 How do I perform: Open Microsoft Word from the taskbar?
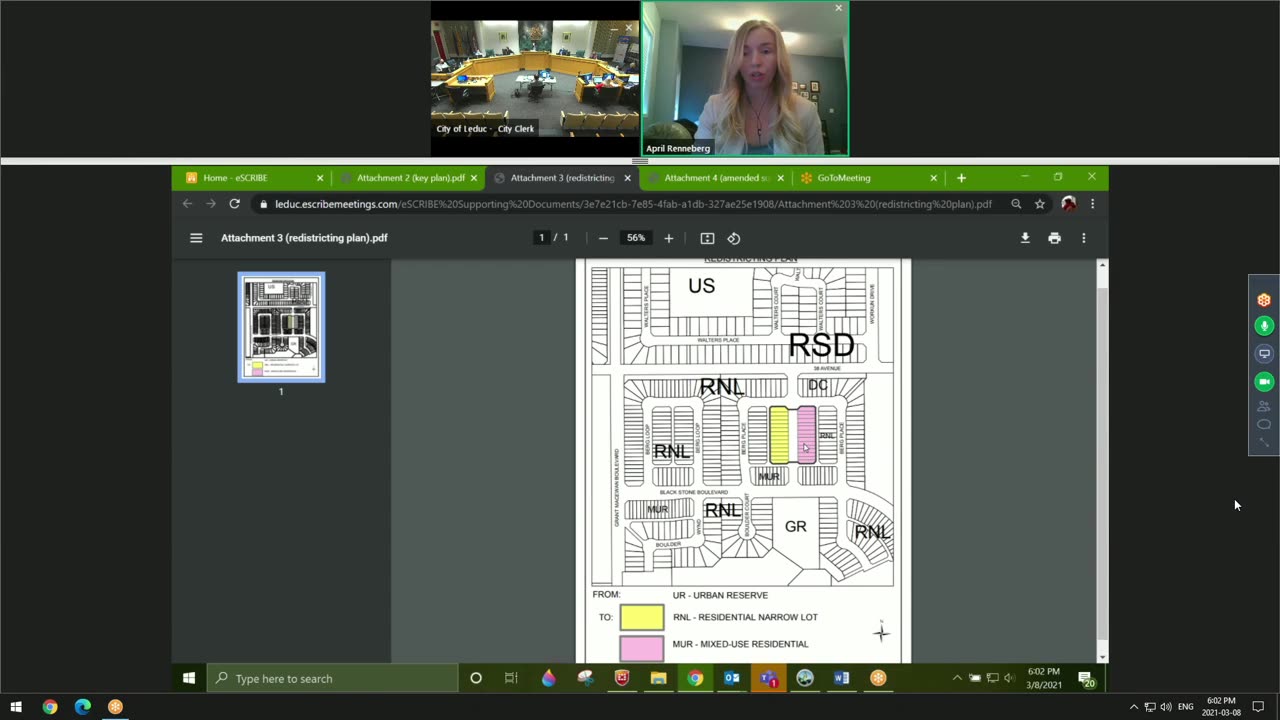click(x=842, y=678)
